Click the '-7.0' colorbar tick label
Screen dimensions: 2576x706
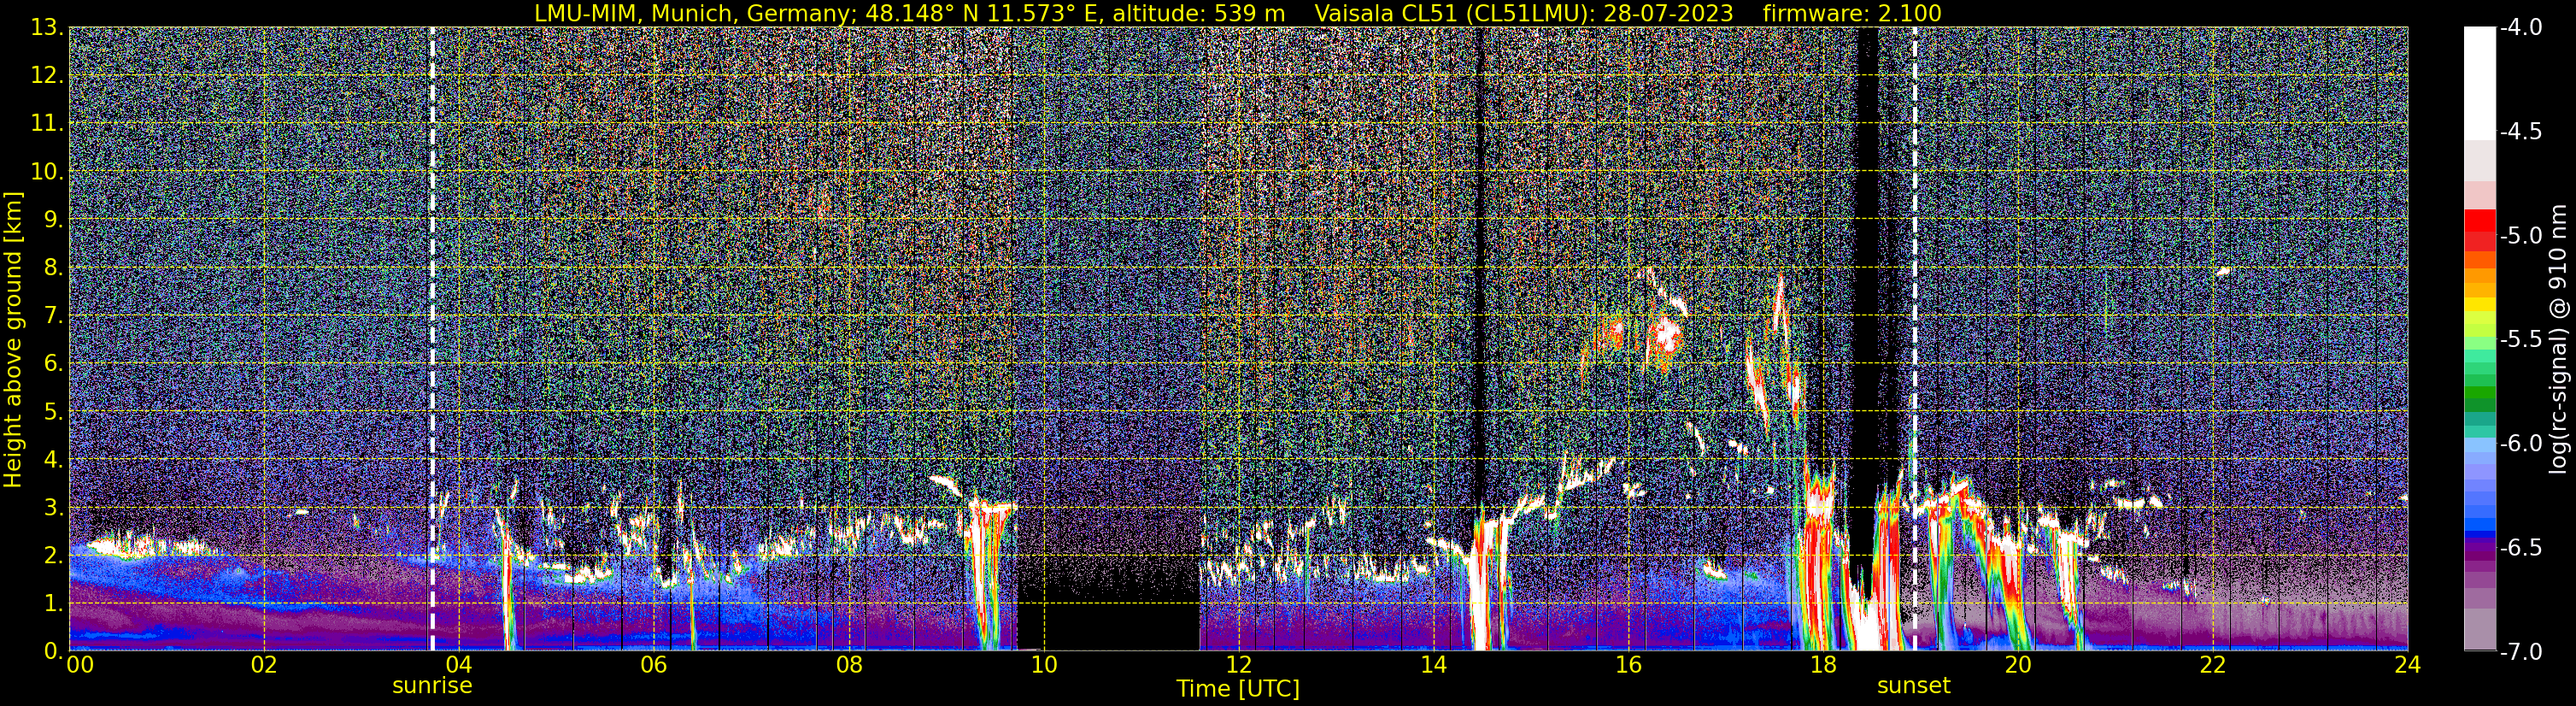coord(2520,652)
